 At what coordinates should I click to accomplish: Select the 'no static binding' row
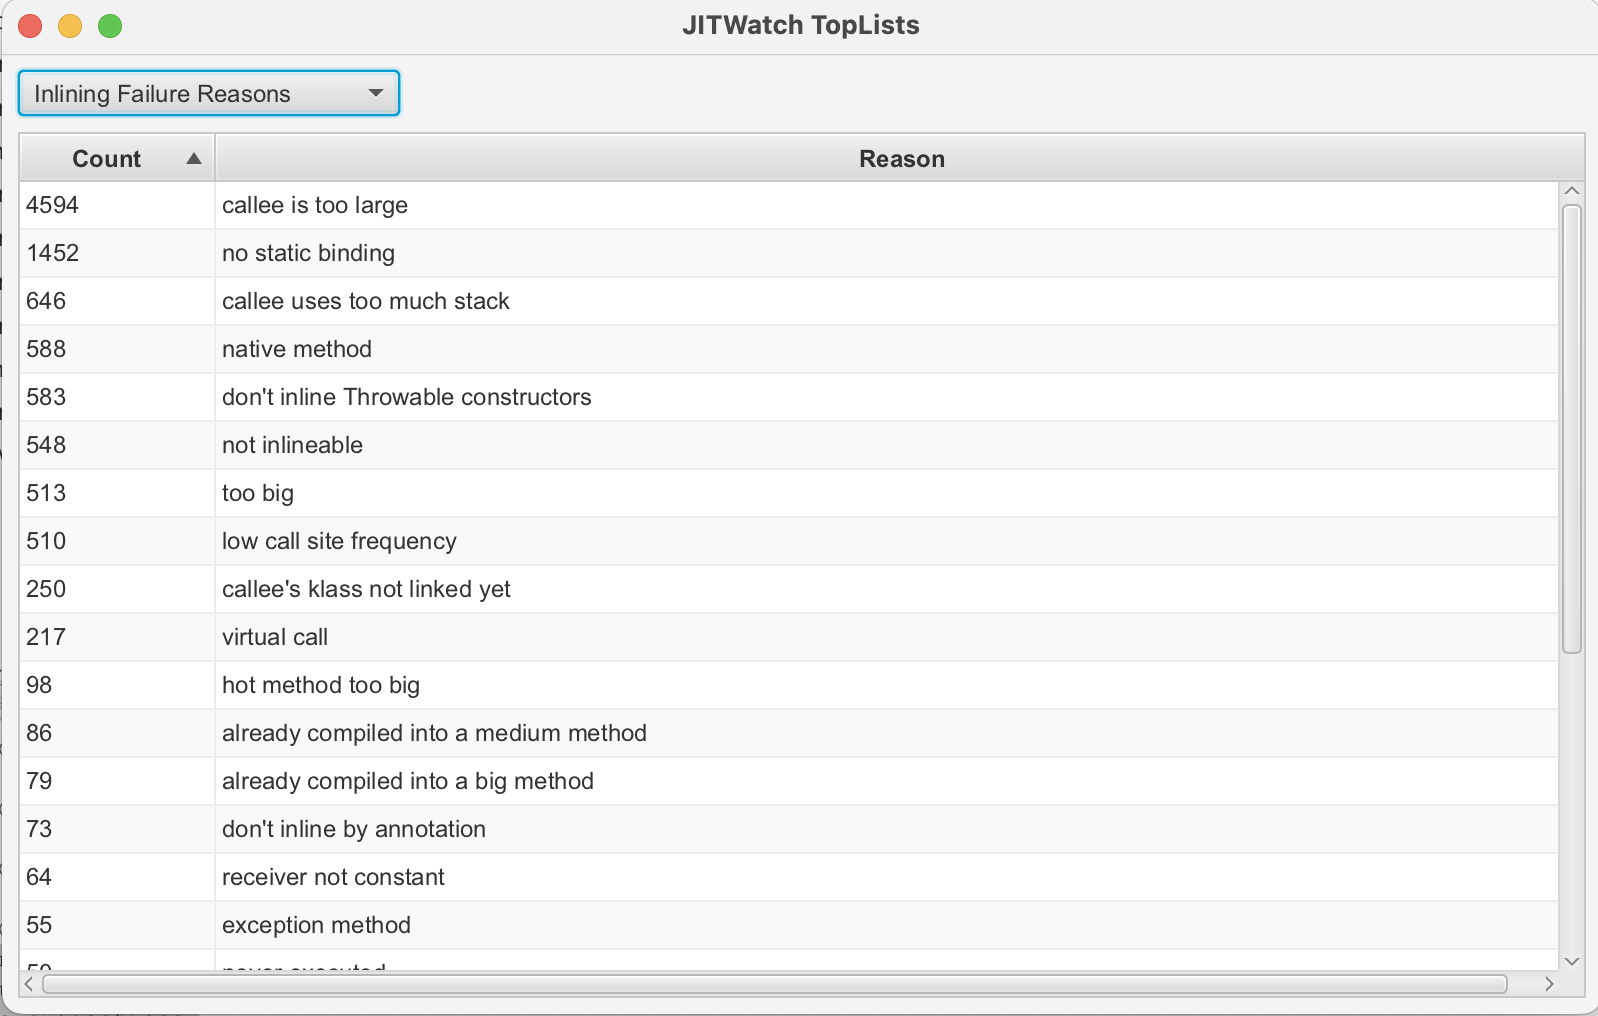[x=789, y=253]
